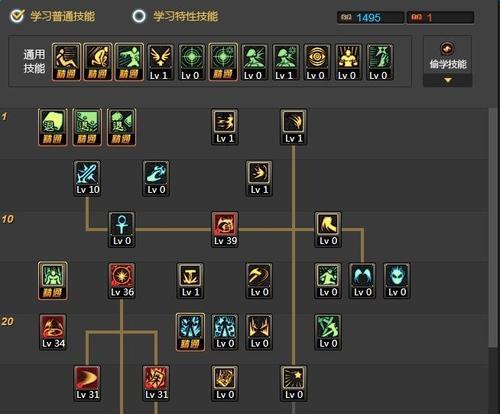The image size is (500, 414).
Task: Click the Lv 10 crossed swords skill icon
Action: [x=87, y=178]
